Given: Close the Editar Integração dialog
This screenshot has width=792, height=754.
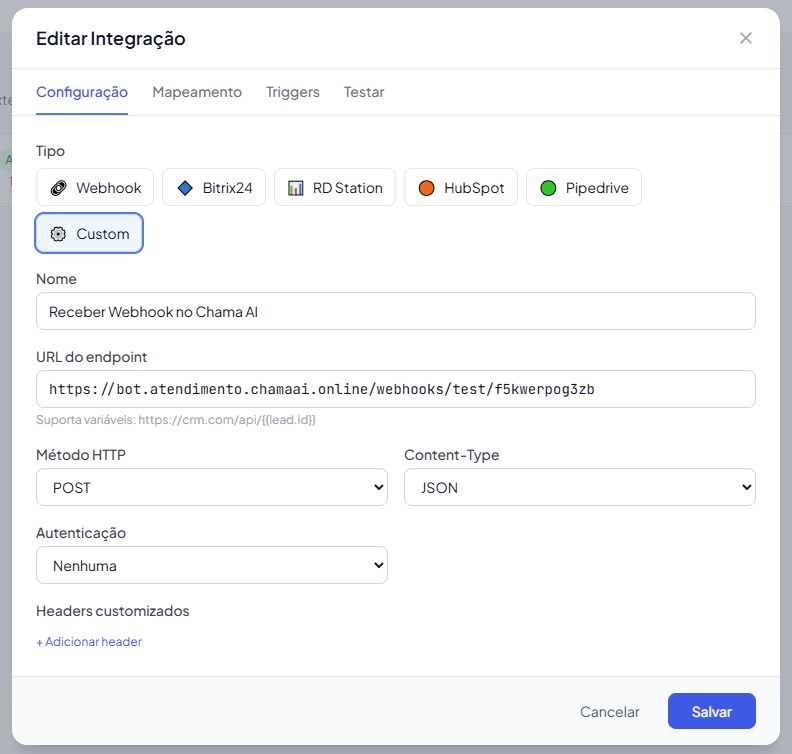Looking at the screenshot, I should tap(746, 38).
